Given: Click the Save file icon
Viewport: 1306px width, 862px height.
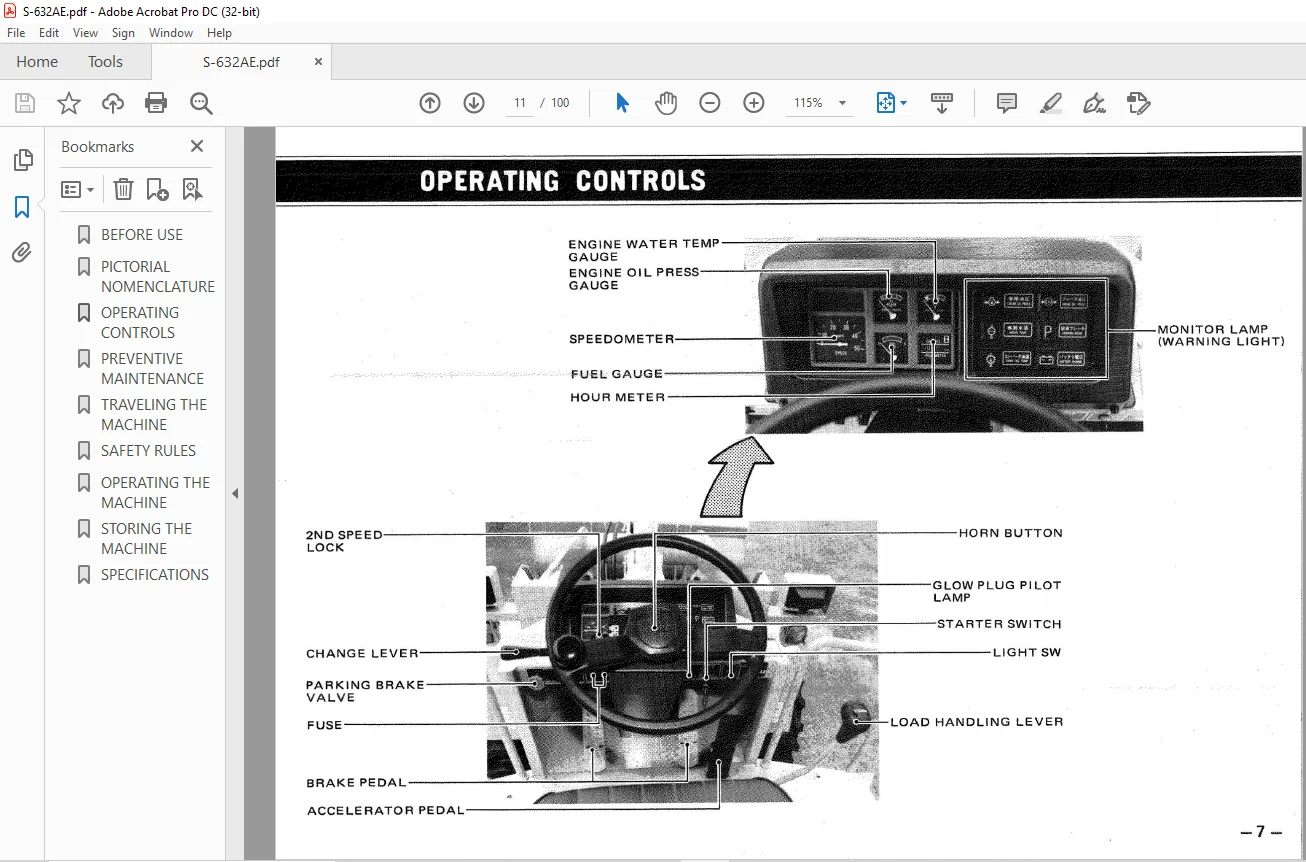Looking at the screenshot, I should pos(25,103).
